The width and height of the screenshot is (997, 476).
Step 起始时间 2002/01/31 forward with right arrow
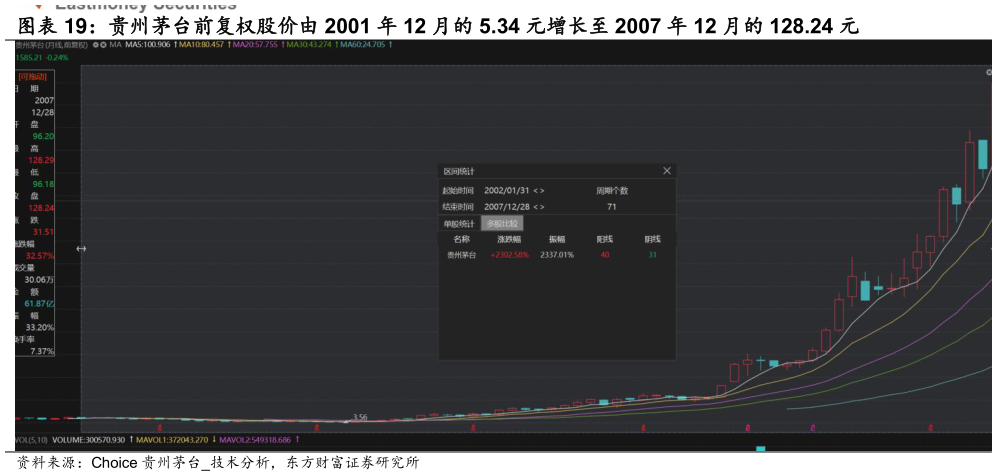point(542,191)
